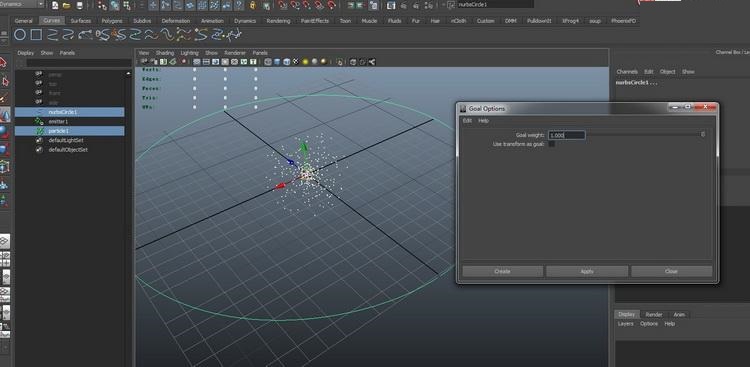
Task: Click the last curve shelf icon
Action: [234, 34]
